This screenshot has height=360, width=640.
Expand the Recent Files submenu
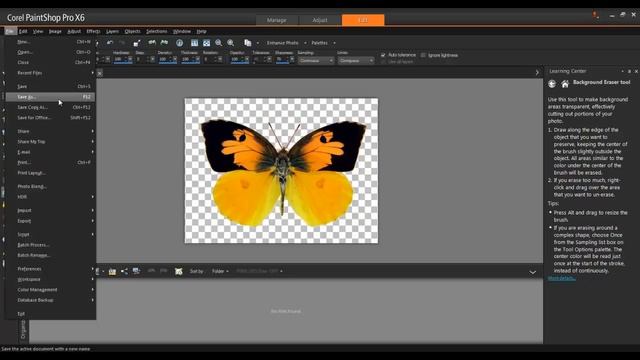point(51,73)
